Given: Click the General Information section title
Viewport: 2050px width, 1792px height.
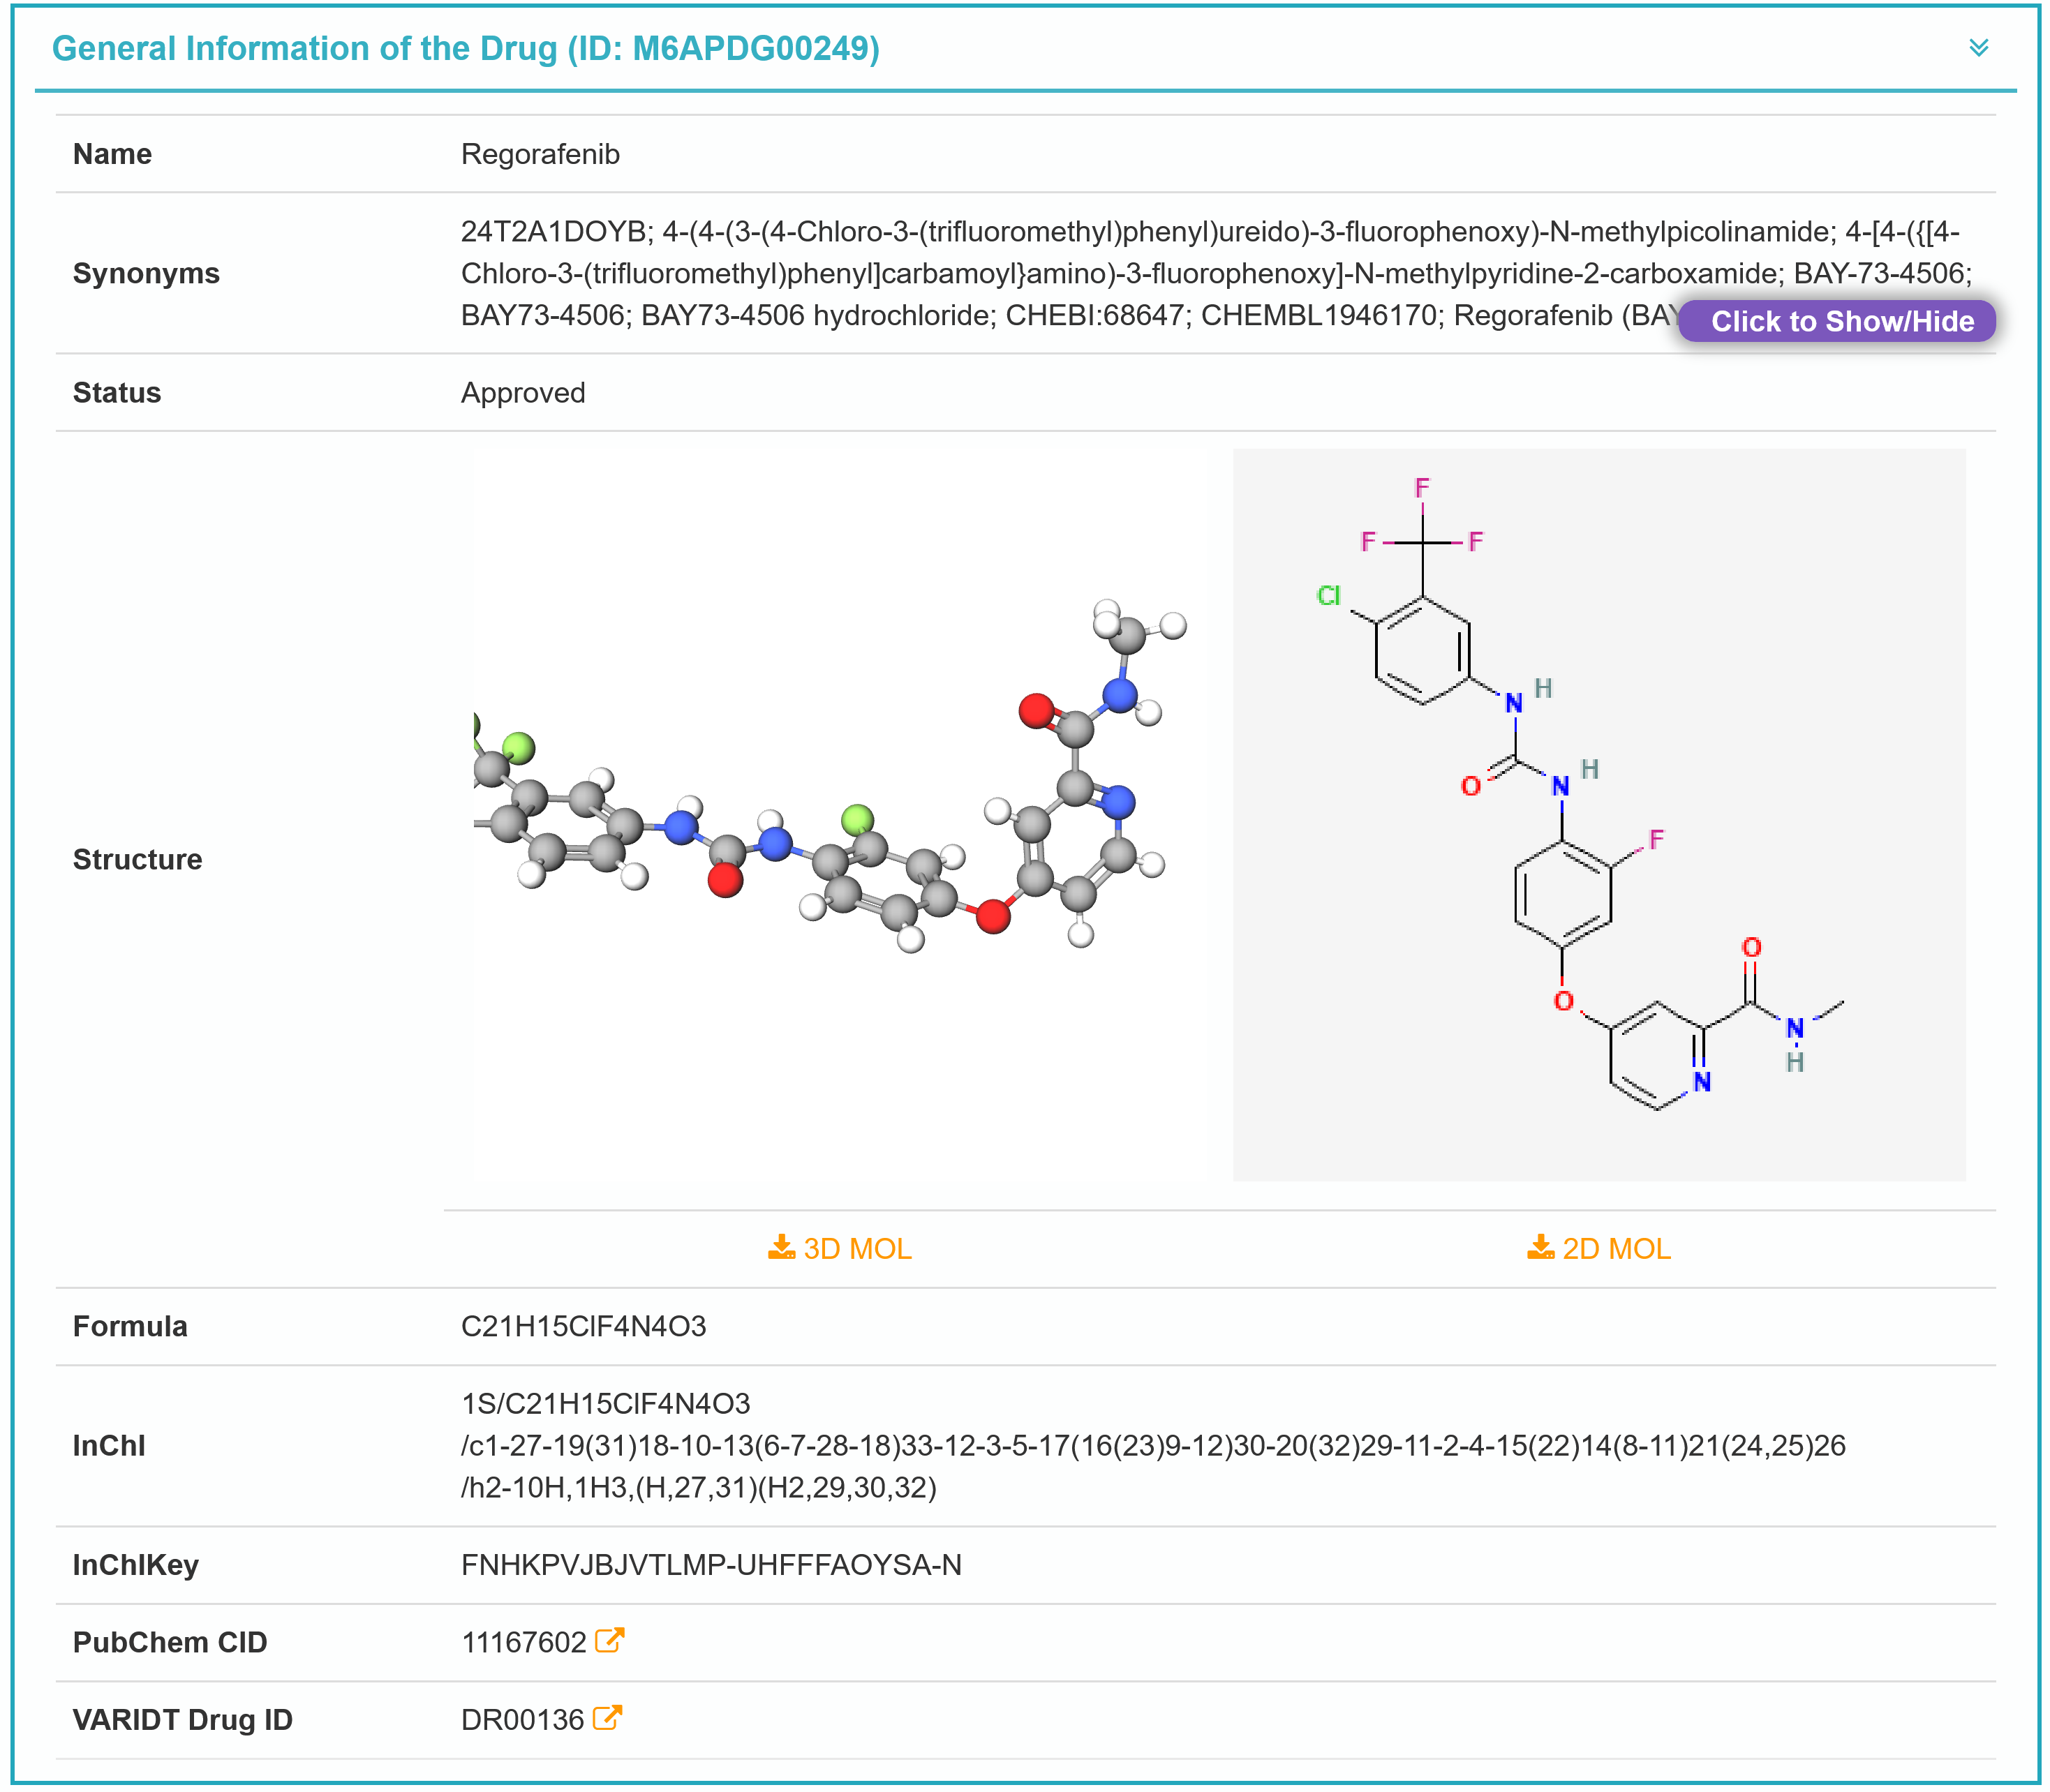Looking at the screenshot, I should [x=465, y=48].
